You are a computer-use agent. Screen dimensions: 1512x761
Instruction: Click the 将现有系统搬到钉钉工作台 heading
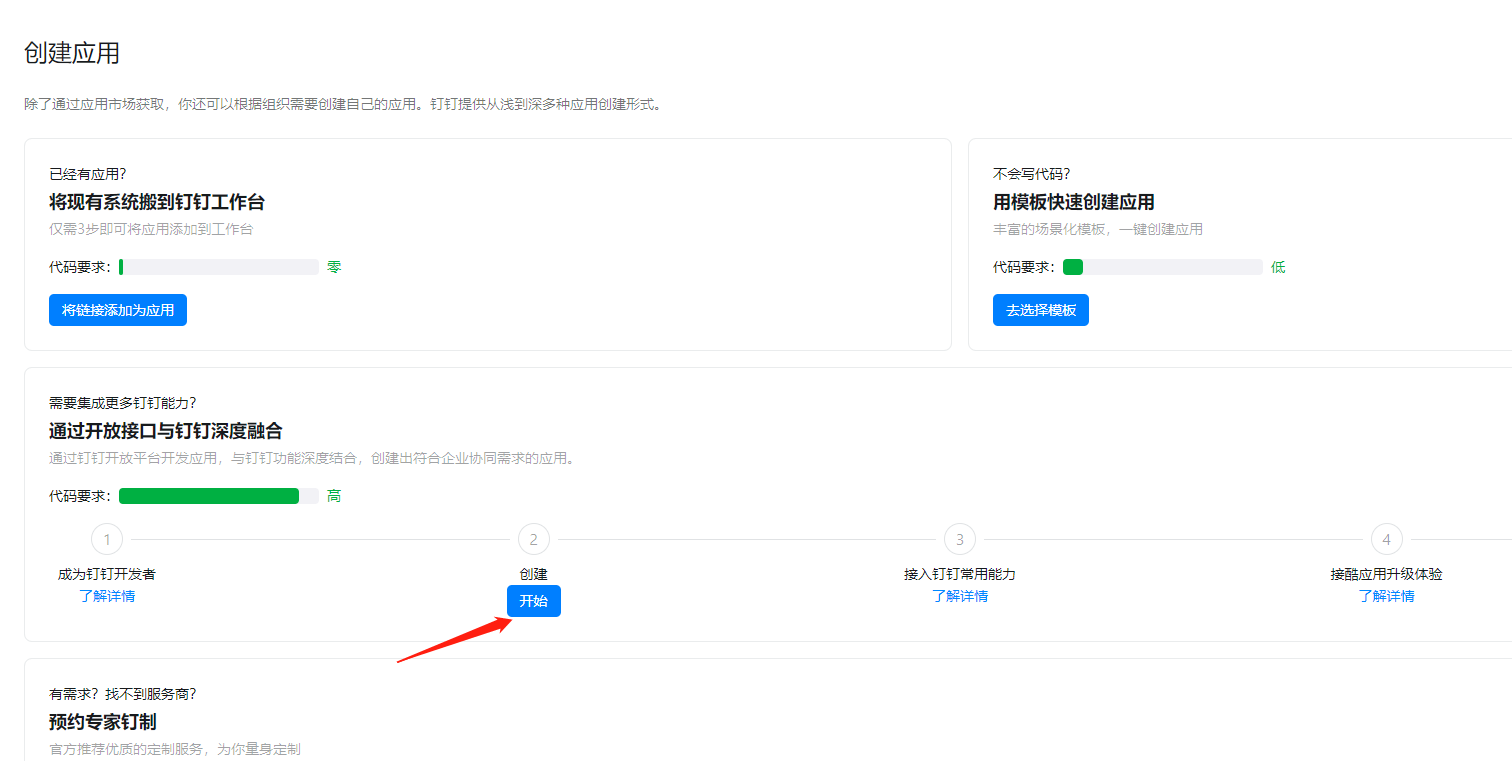[157, 202]
